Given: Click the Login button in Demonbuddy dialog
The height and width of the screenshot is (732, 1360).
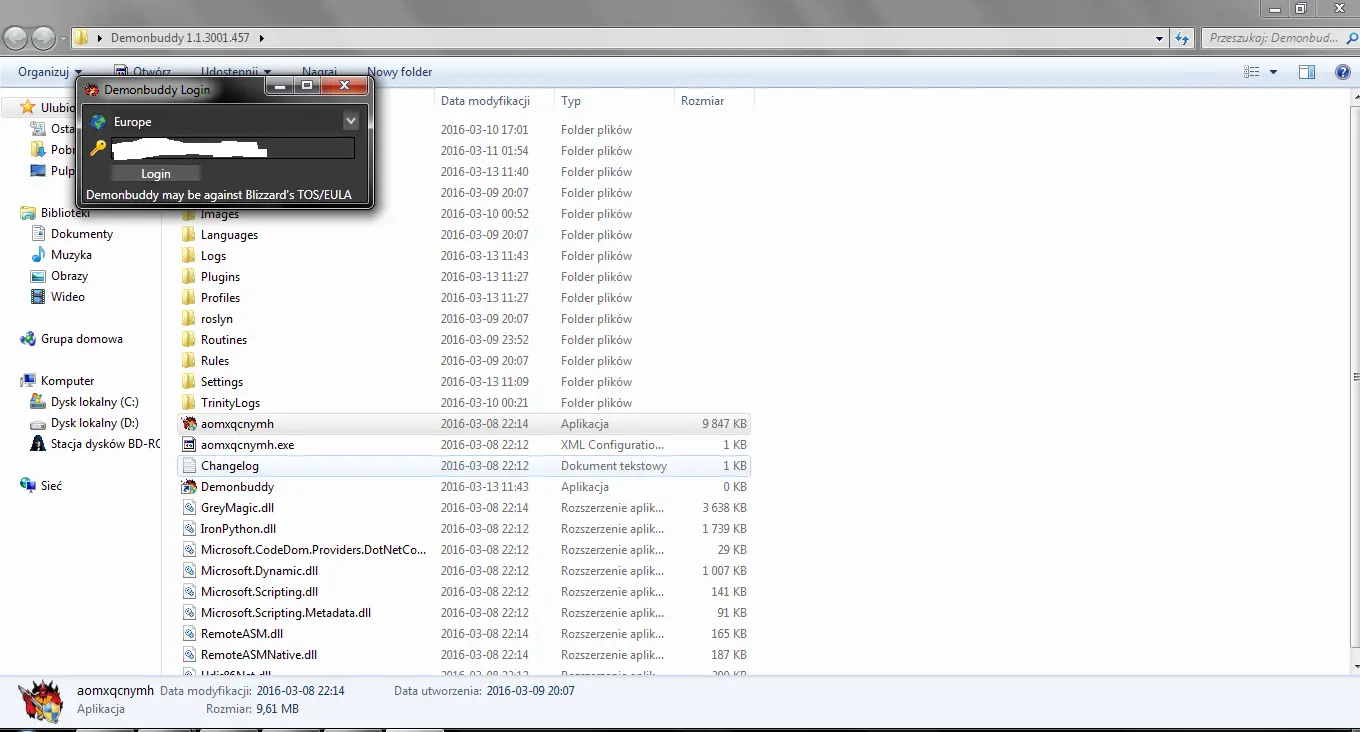Looking at the screenshot, I should pos(156,174).
